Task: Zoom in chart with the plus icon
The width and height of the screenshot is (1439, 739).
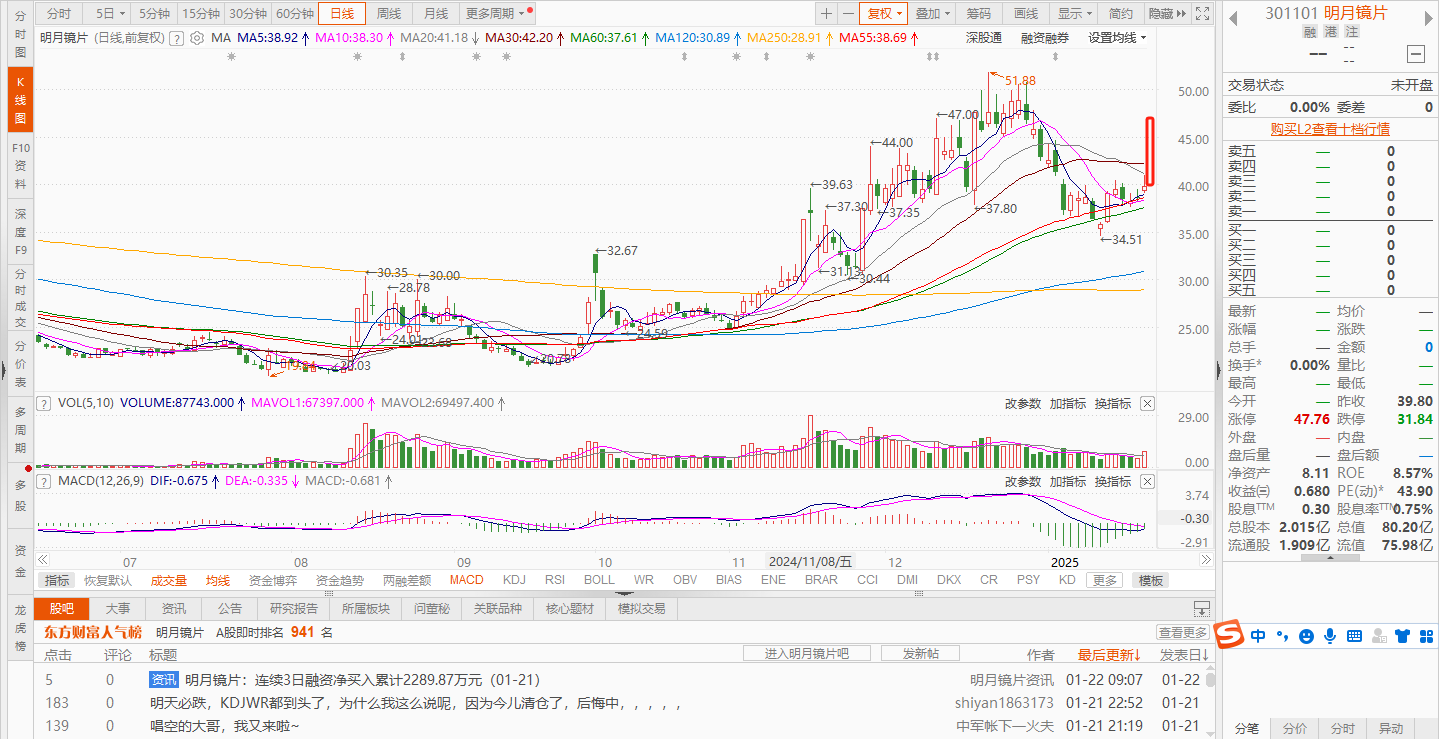Action: tap(826, 13)
